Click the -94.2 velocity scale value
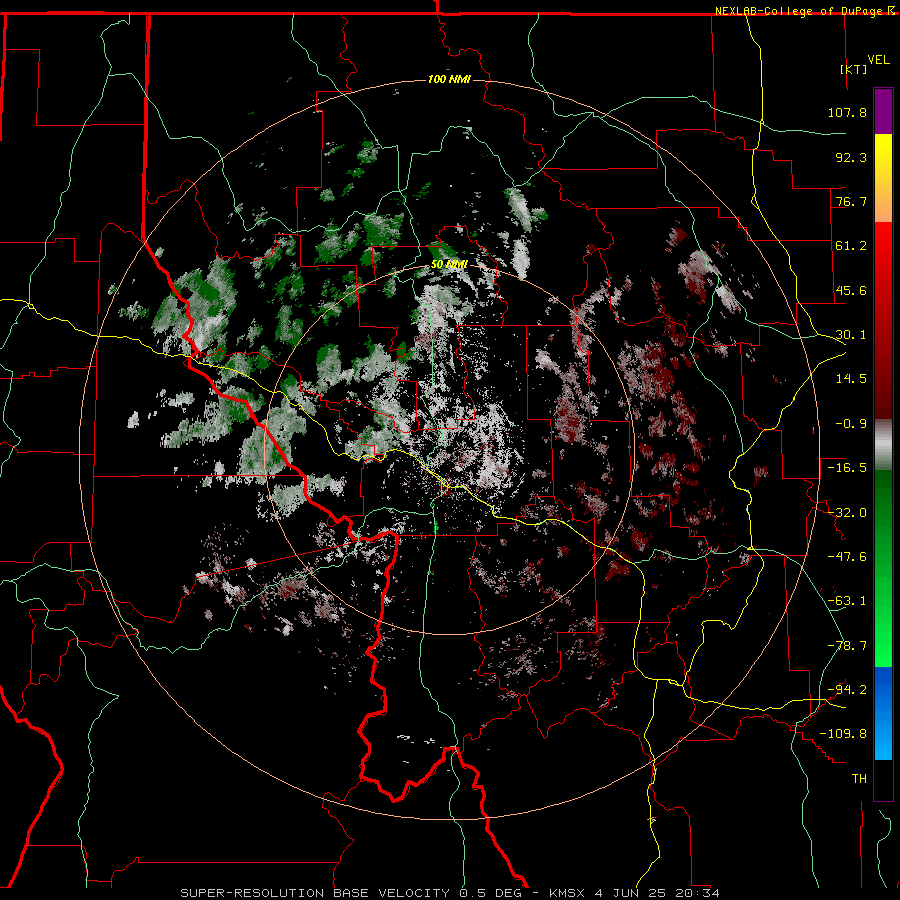Image resolution: width=900 pixels, height=900 pixels. (x=847, y=690)
